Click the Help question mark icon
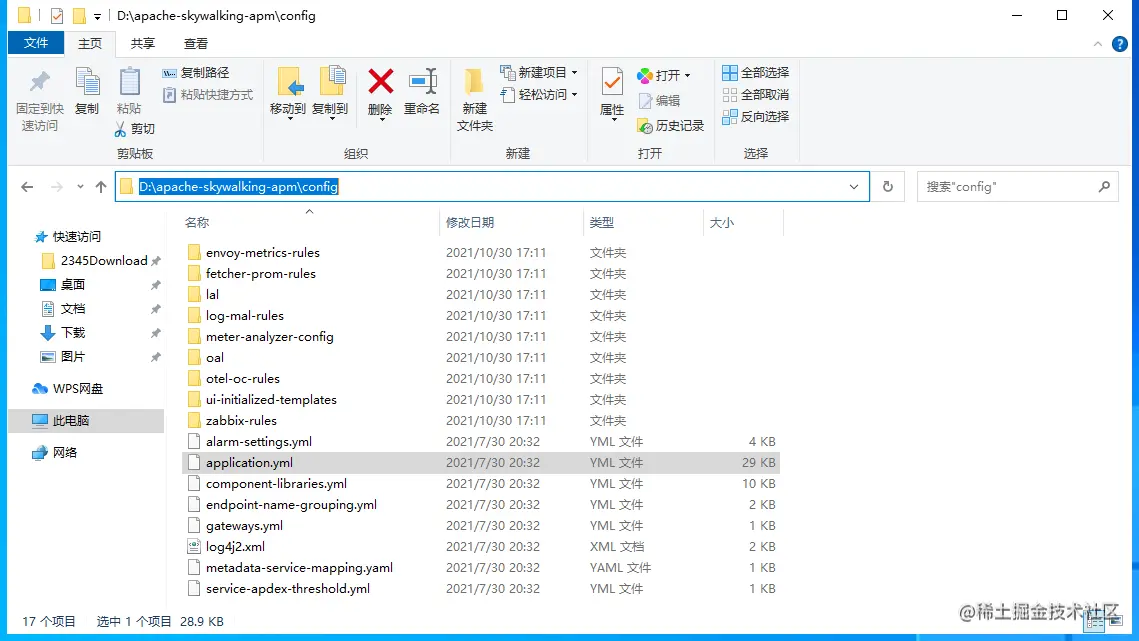The width and height of the screenshot is (1139, 641). coord(1120,44)
